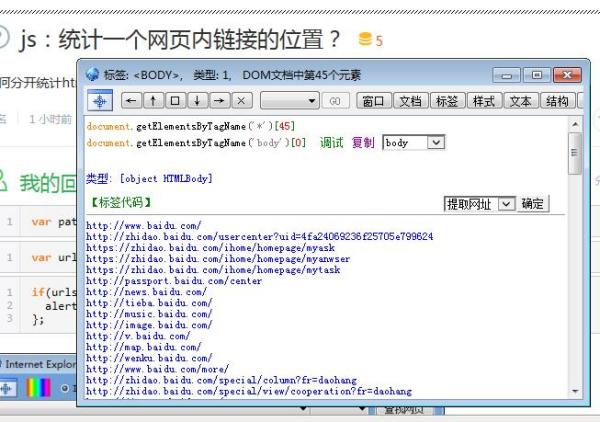Switch to the 标签 tab
Image resolution: width=600 pixels, height=422 pixels.
tap(447, 101)
